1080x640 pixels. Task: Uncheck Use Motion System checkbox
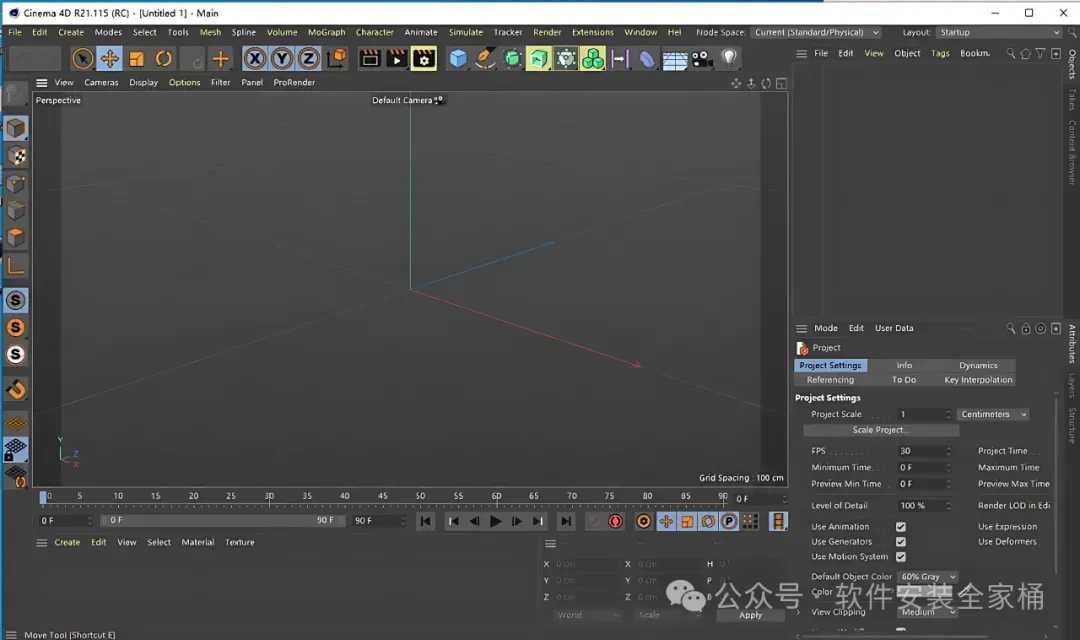tap(900, 557)
